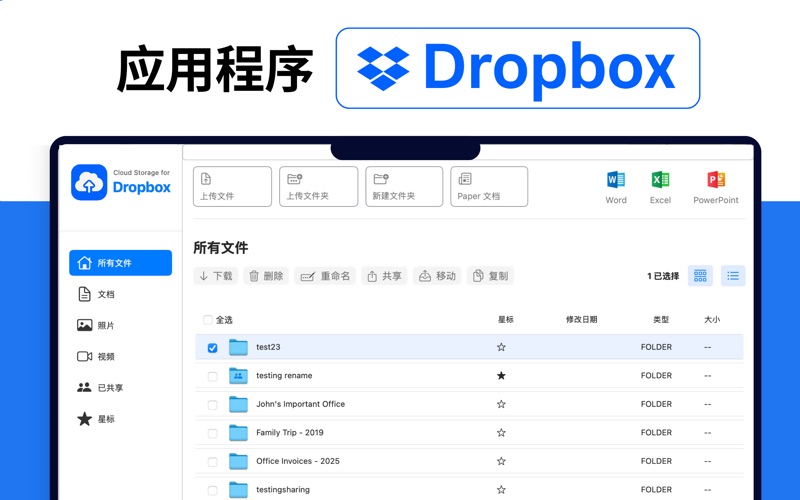Open 已共享 shared in the sidebar

coord(101,387)
